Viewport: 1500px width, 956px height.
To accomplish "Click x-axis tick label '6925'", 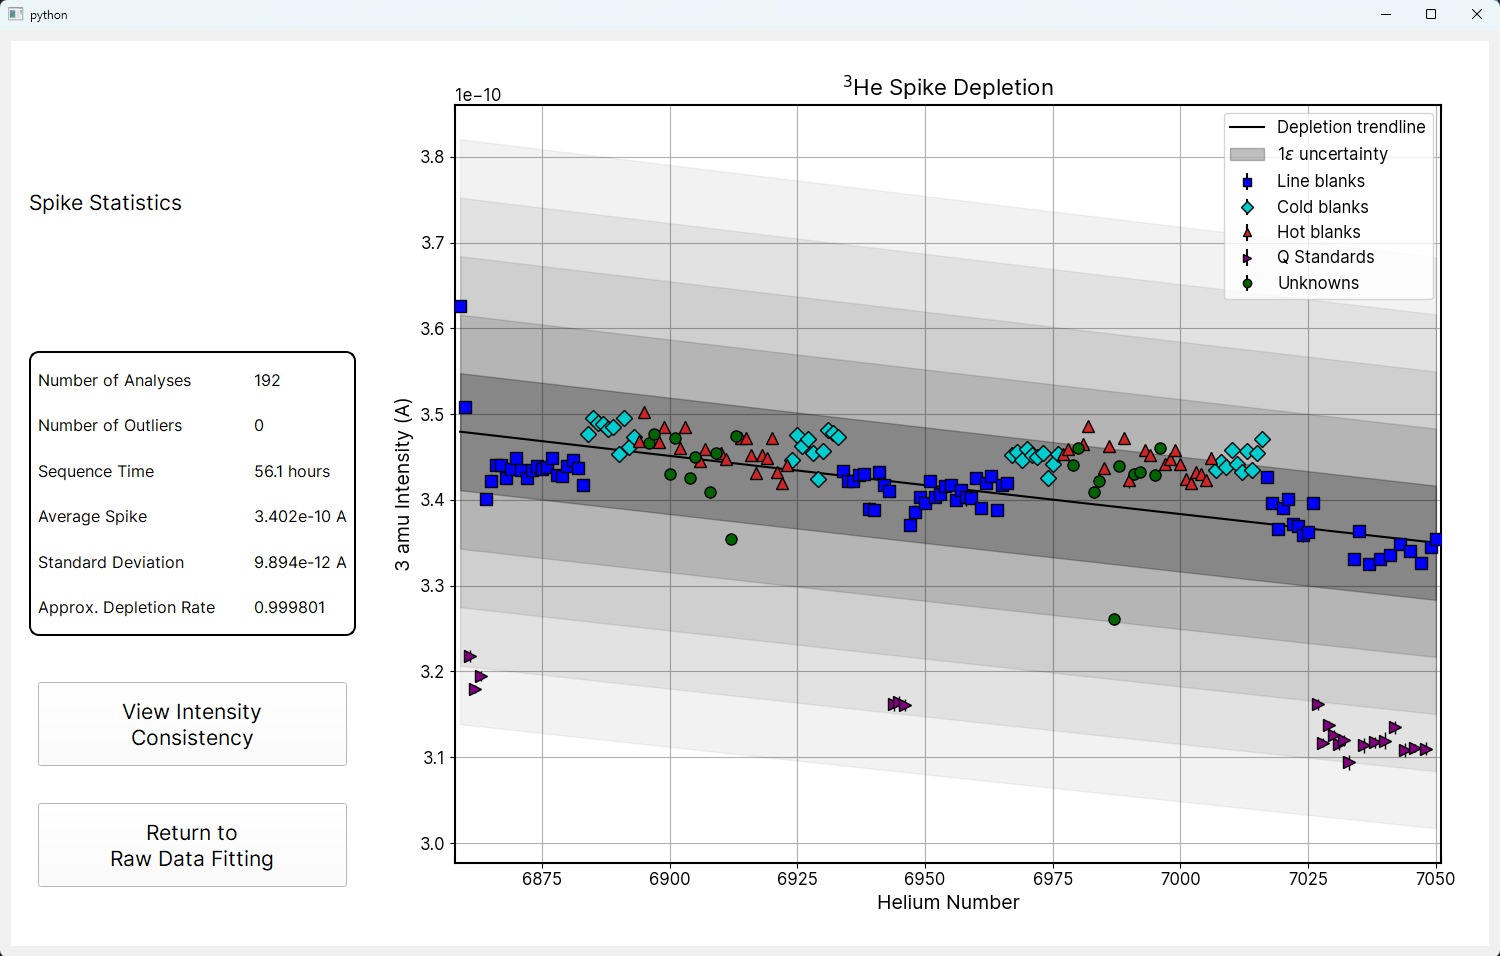I will [x=797, y=879].
